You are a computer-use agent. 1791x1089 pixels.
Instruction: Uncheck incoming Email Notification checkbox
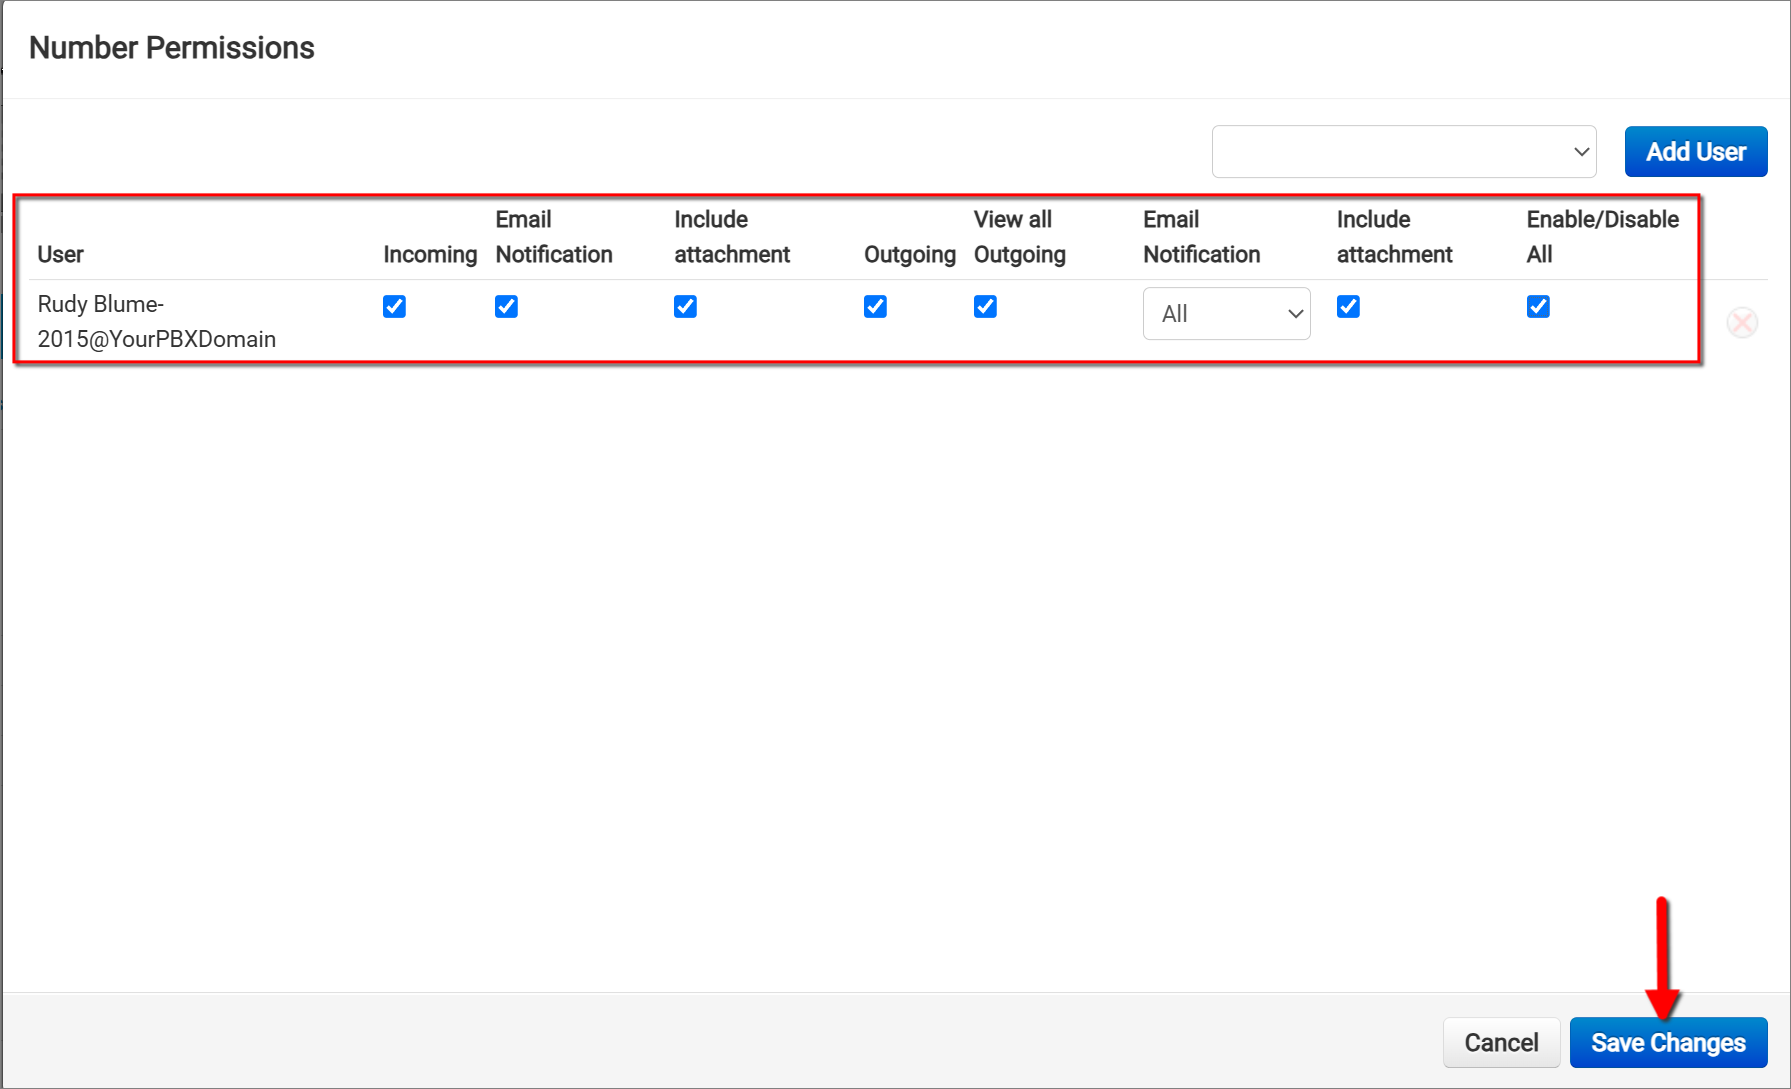[506, 306]
